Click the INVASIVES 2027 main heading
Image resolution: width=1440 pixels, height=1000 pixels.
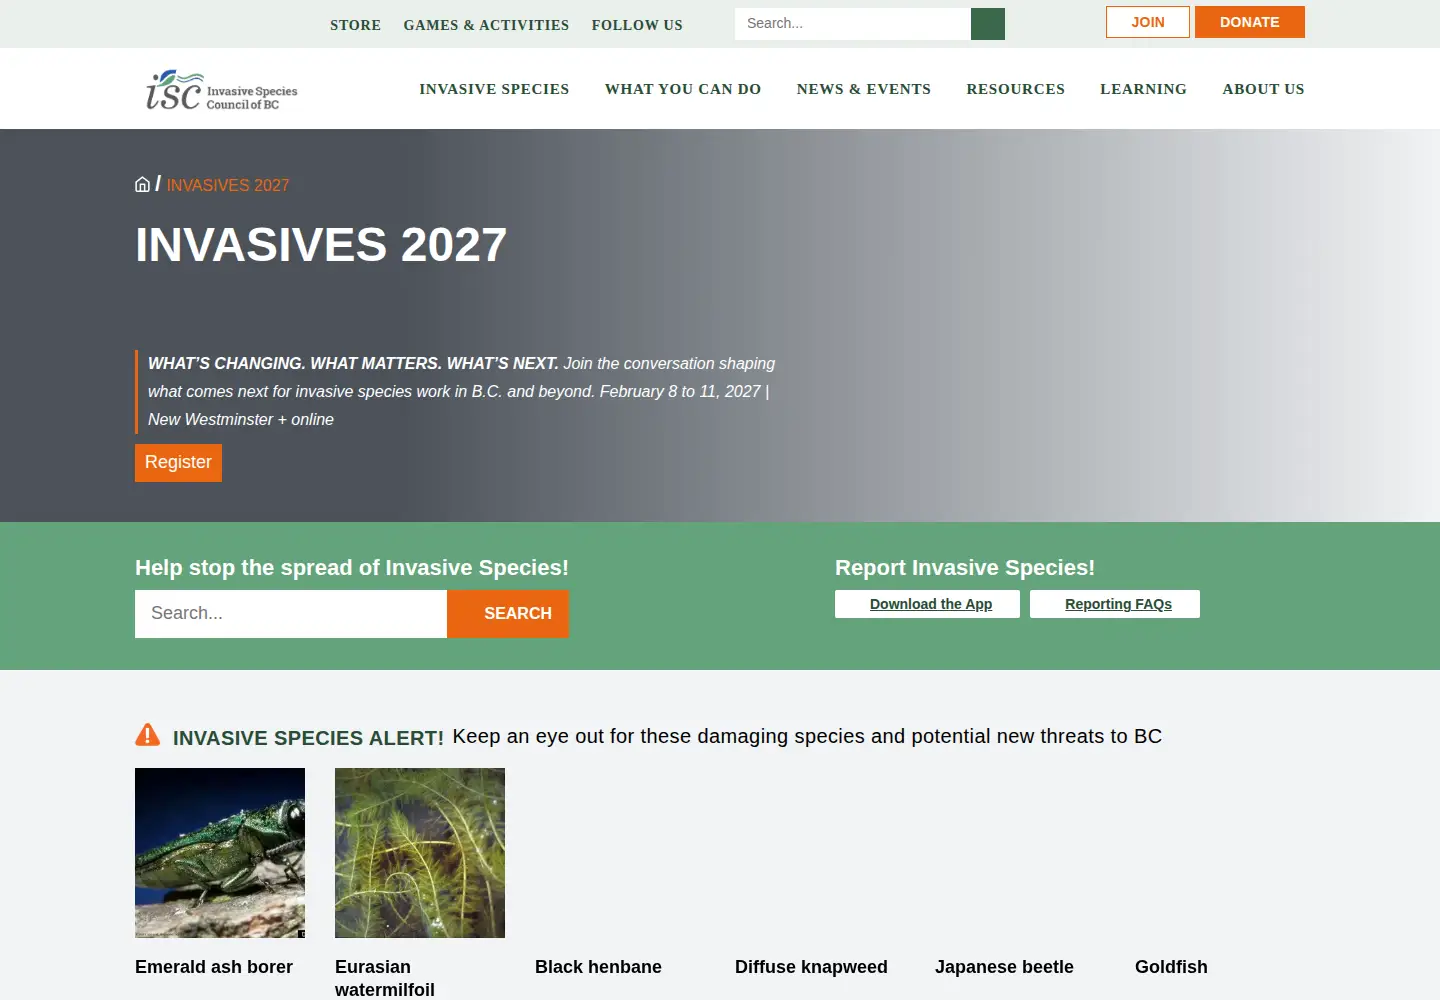pos(321,245)
